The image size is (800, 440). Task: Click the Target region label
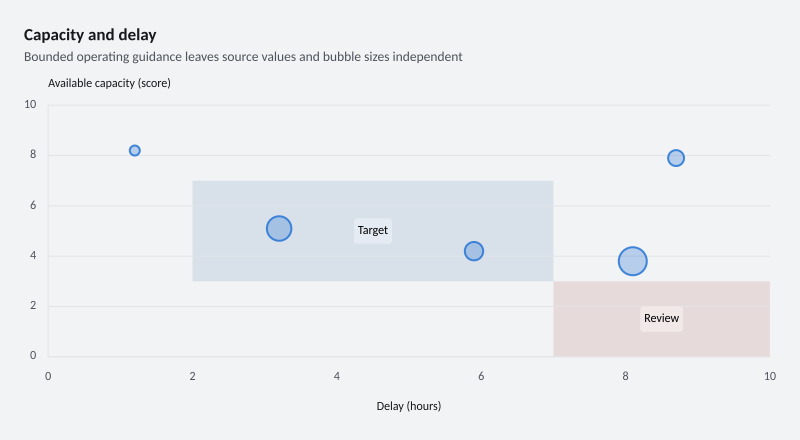coord(373,231)
